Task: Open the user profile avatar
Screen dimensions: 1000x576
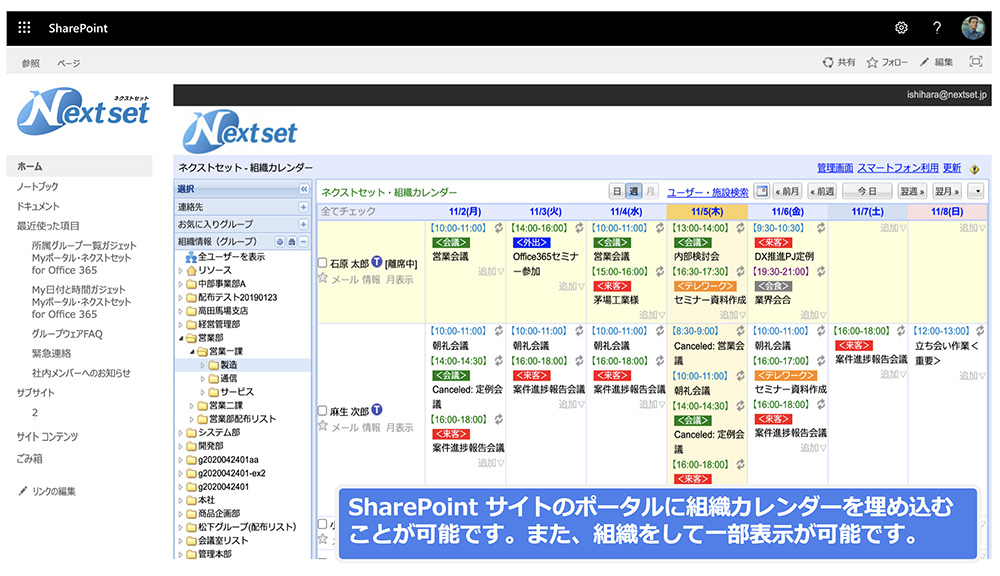Action: tap(973, 27)
